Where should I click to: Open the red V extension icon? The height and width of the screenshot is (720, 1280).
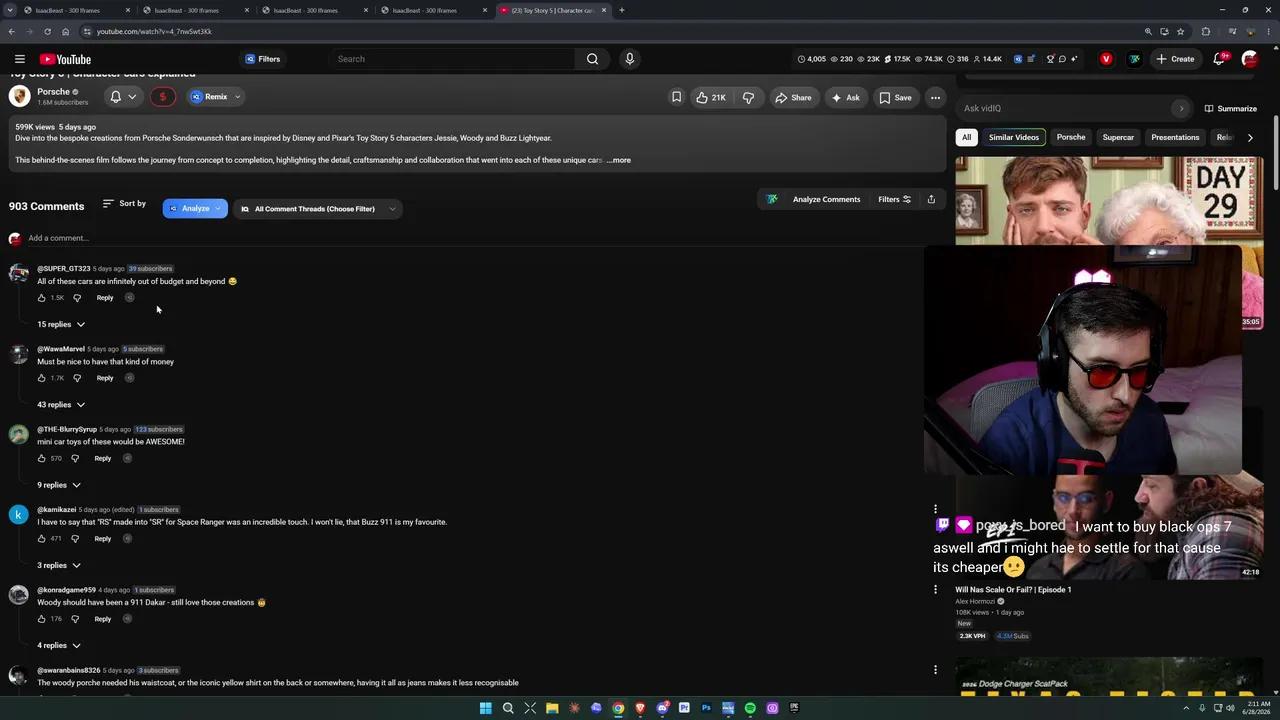(x=1106, y=59)
